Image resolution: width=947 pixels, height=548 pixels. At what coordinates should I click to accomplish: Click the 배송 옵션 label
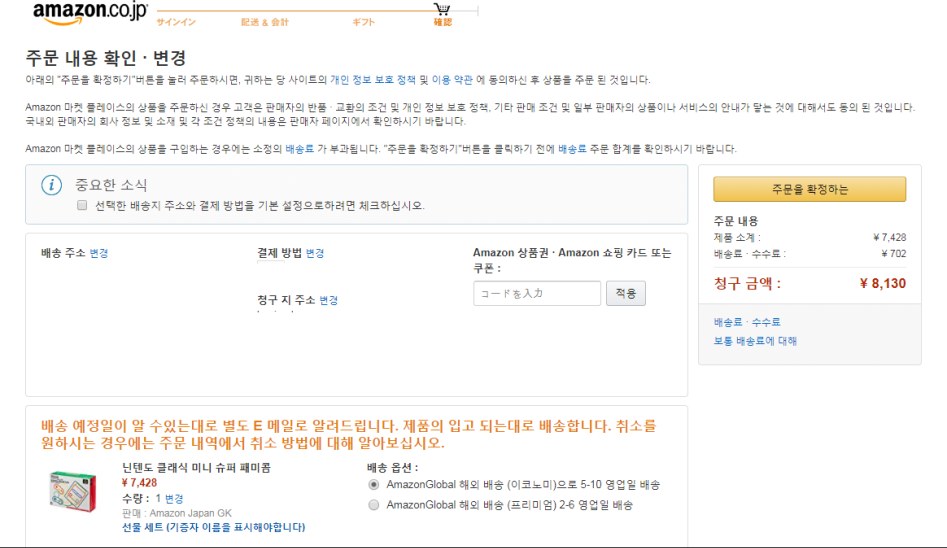click(x=393, y=468)
